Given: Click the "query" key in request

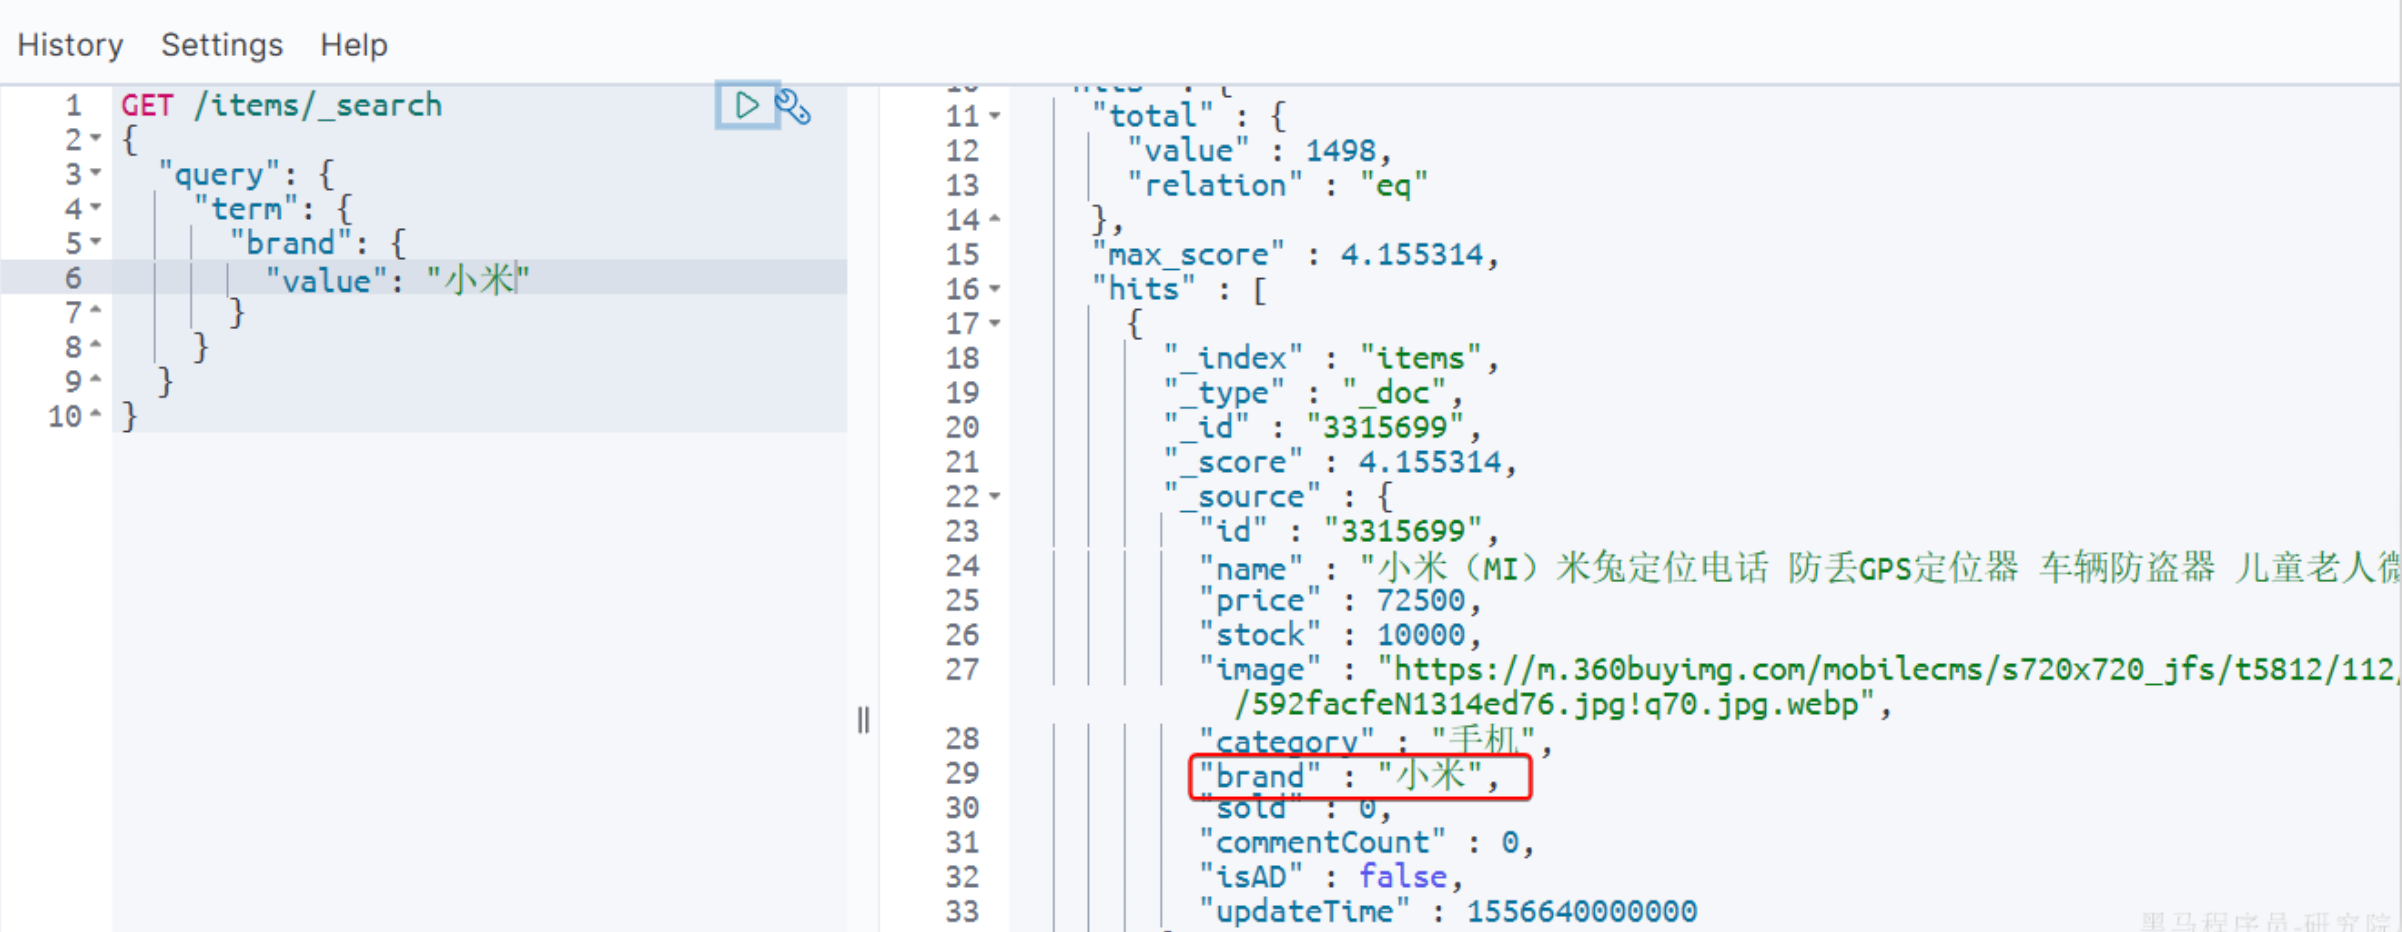Looking at the screenshot, I should point(219,174).
